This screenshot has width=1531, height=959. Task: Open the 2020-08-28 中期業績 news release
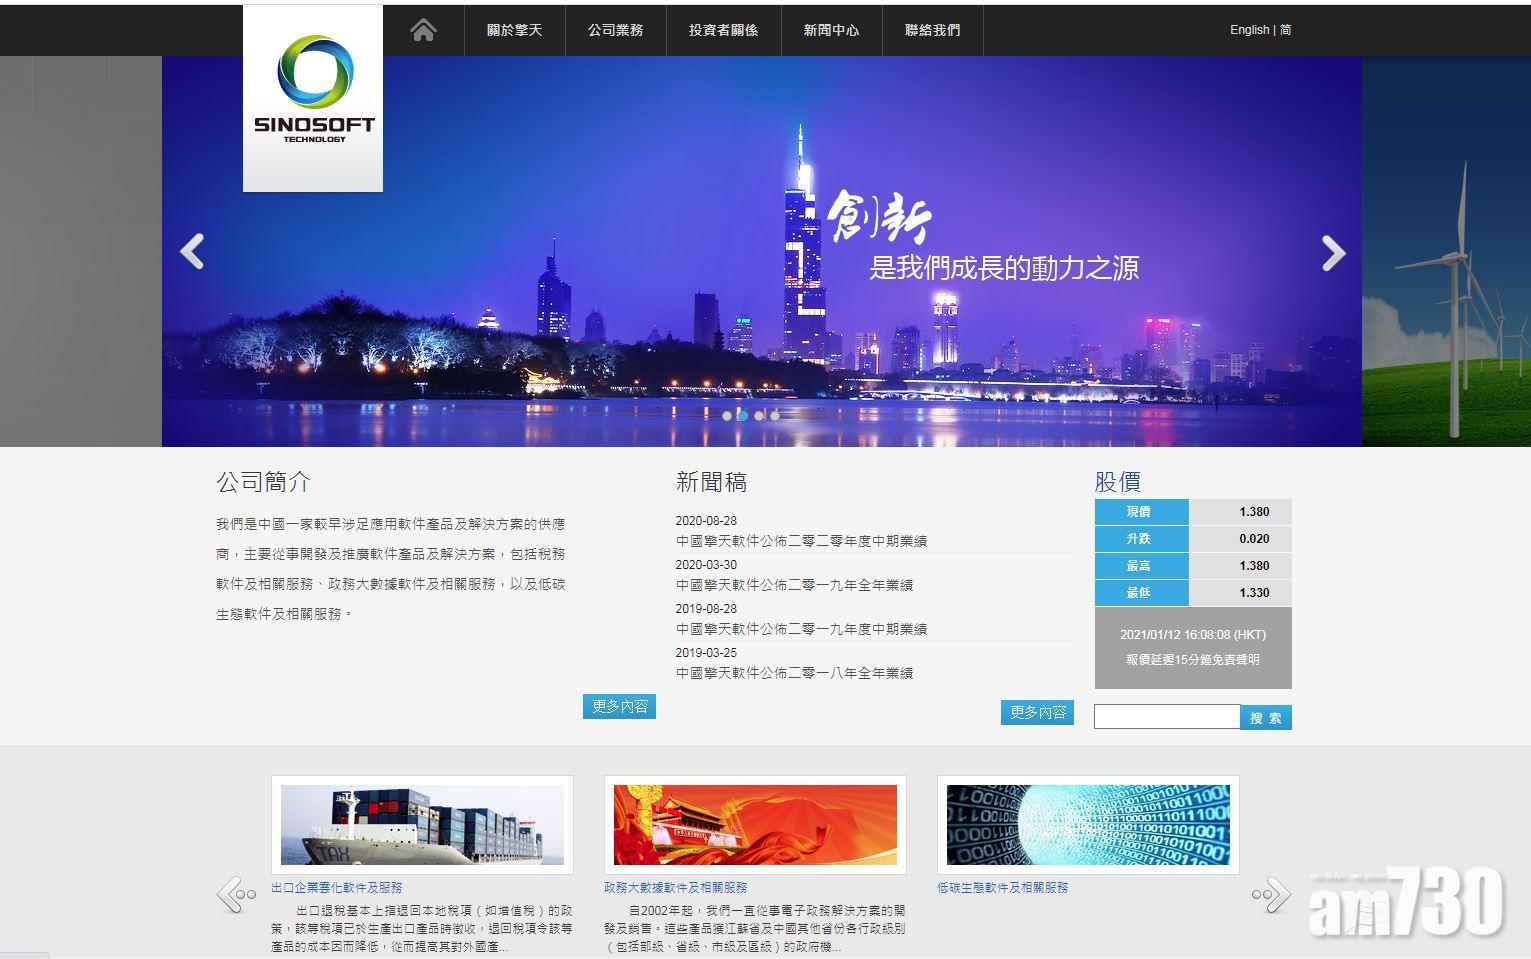tap(801, 540)
